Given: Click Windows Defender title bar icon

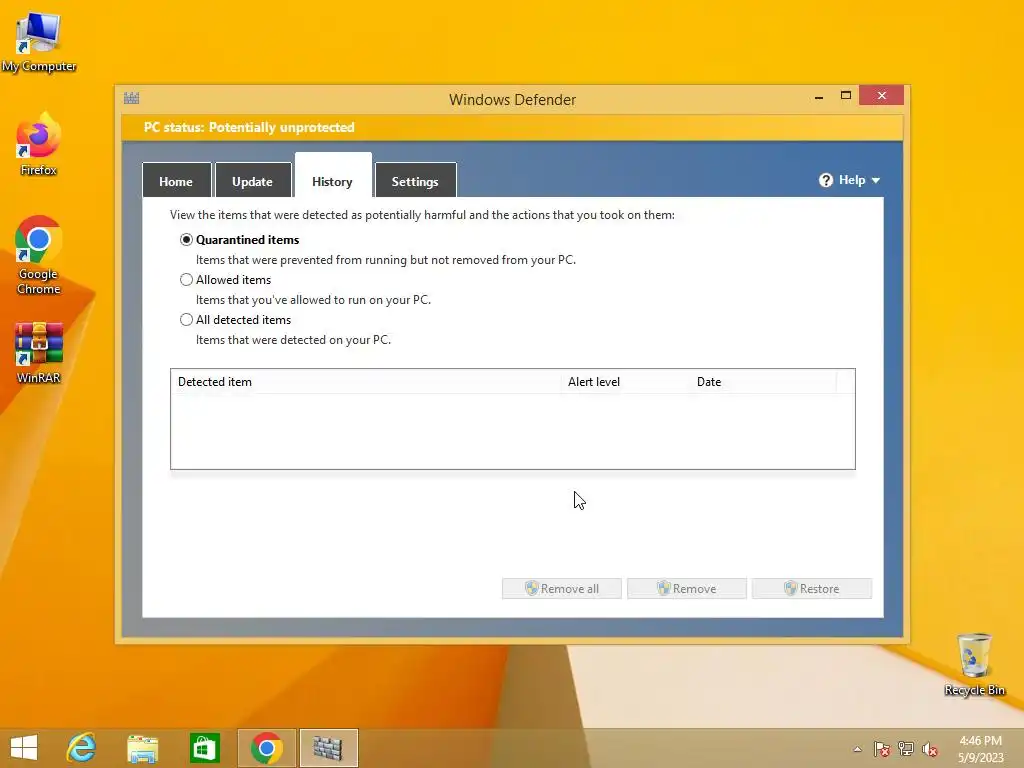Looking at the screenshot, I should tap(131, 99).
